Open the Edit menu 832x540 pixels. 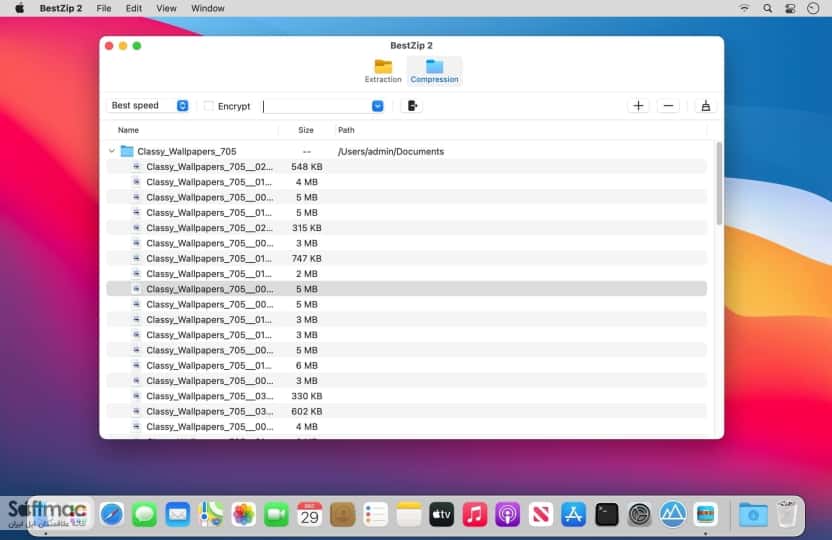134,8
